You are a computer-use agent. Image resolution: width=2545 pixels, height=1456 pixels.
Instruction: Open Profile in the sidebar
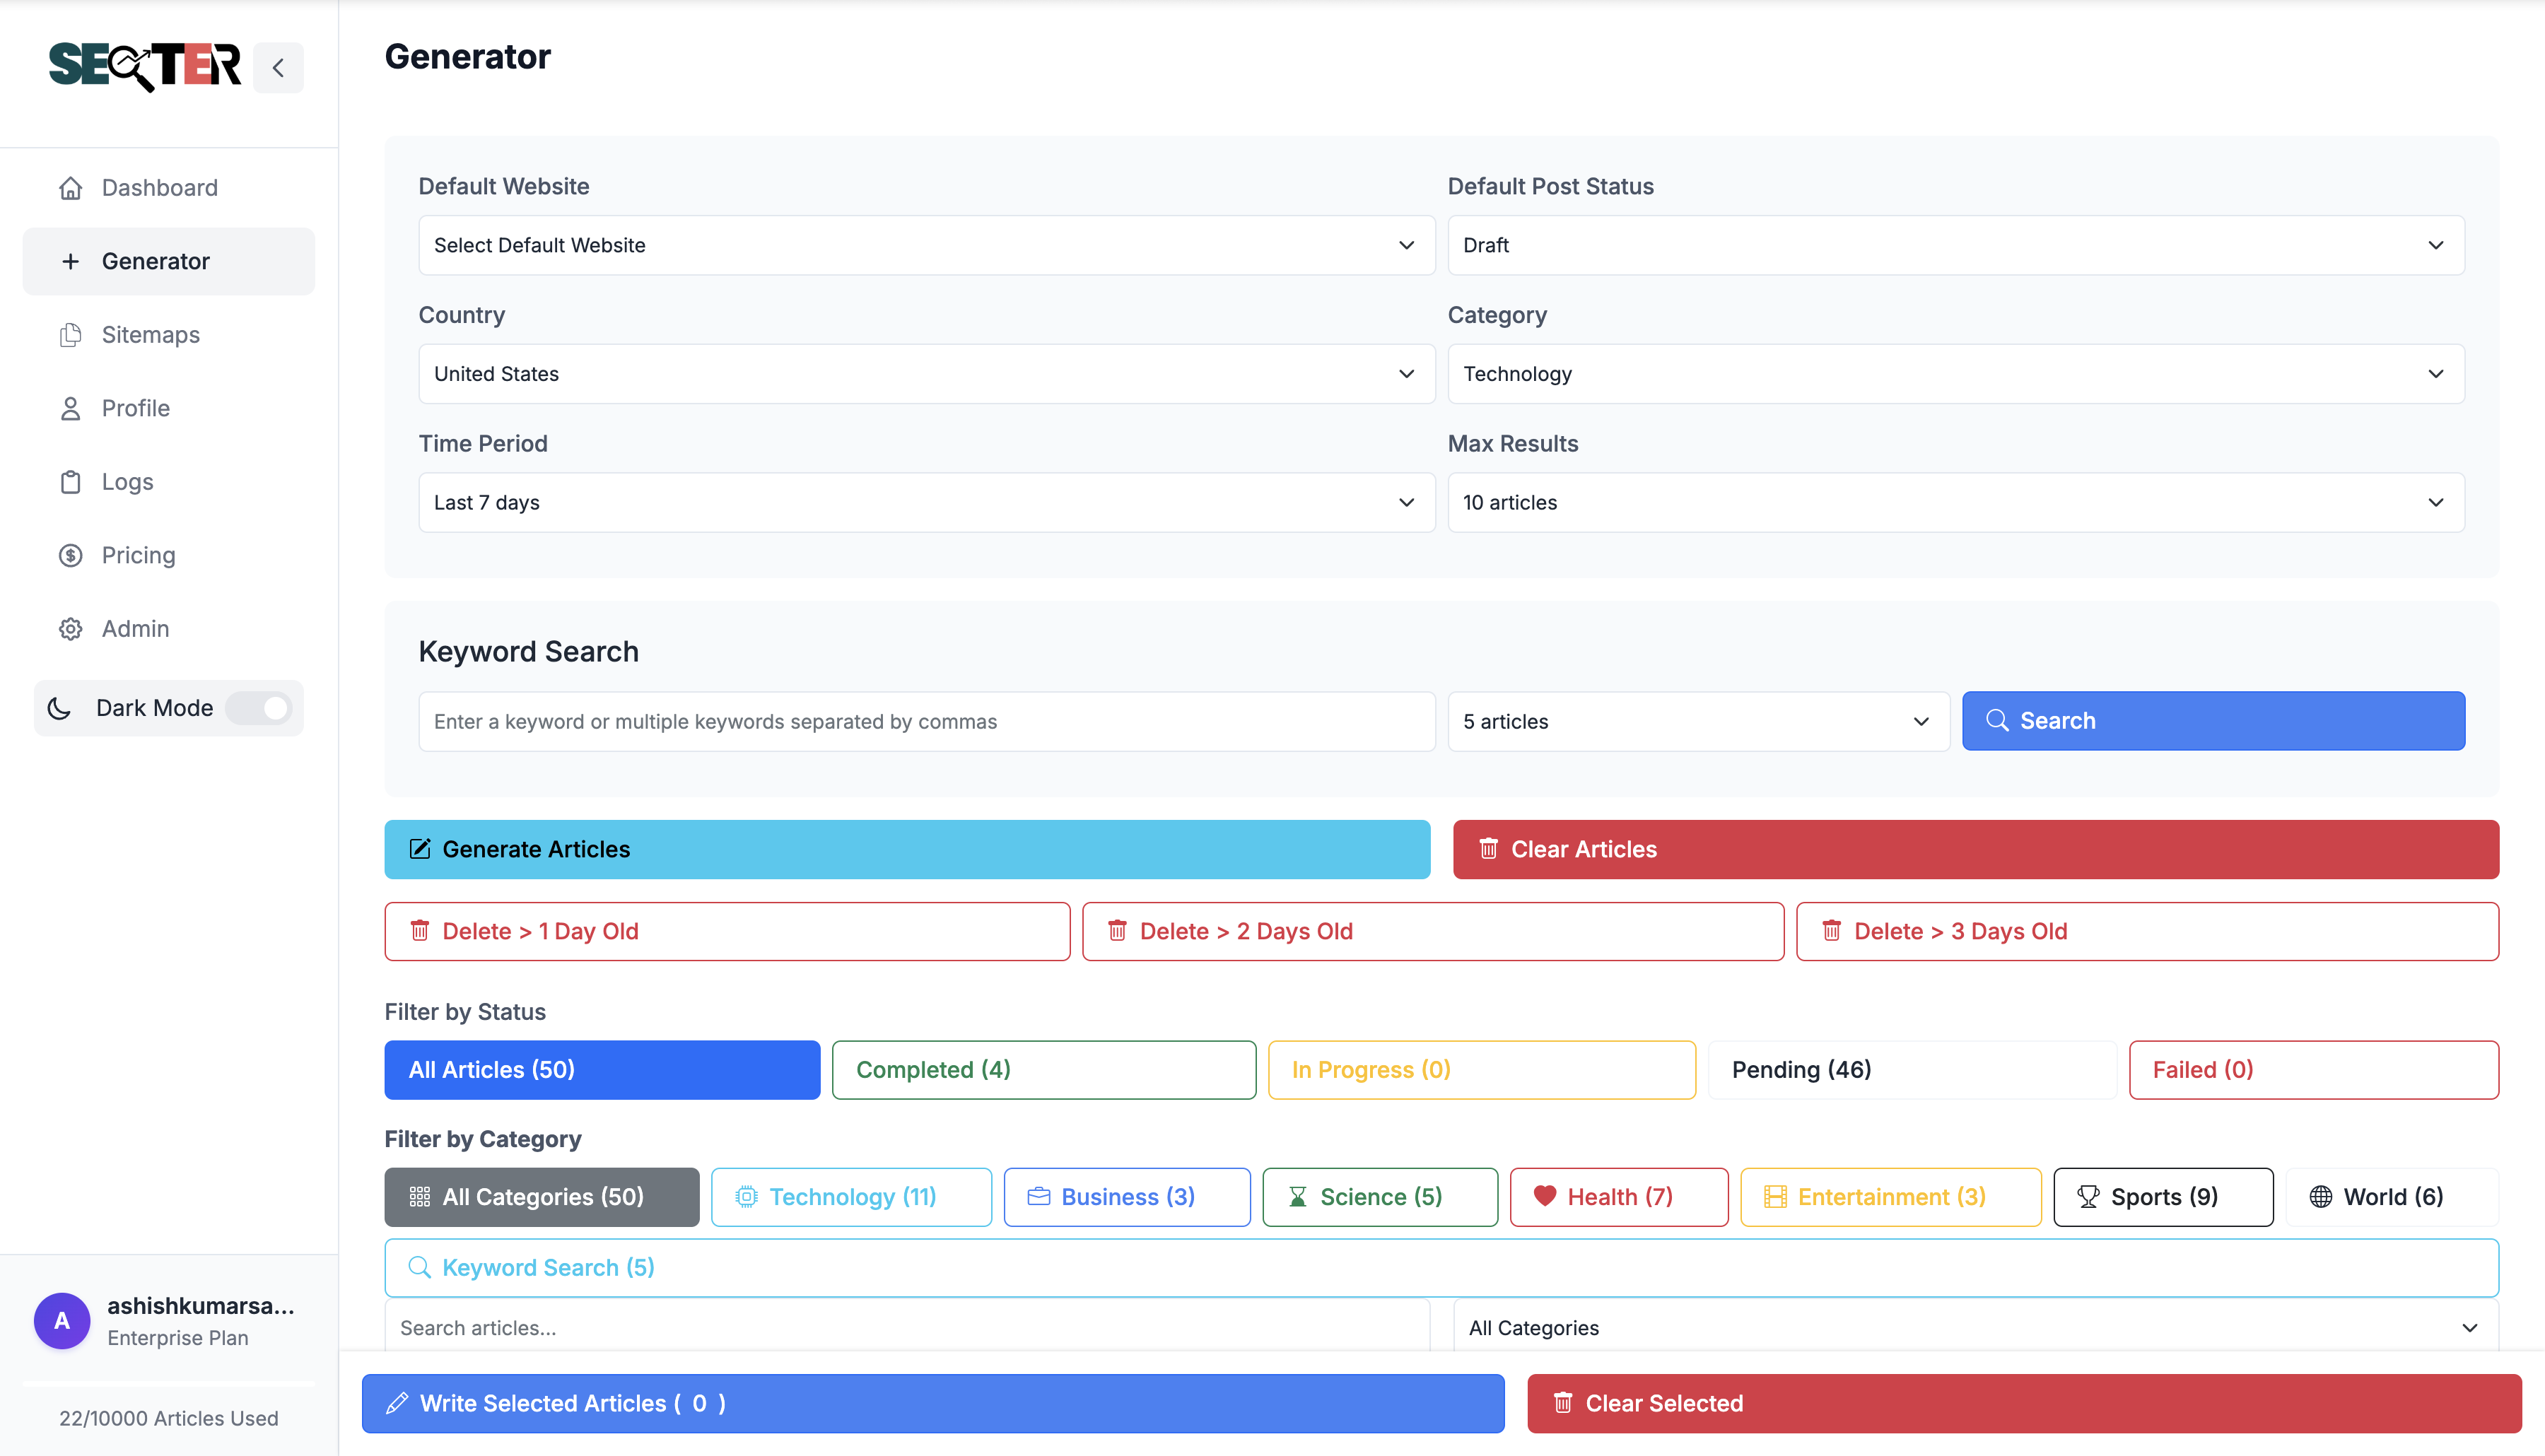coord(136,408)
